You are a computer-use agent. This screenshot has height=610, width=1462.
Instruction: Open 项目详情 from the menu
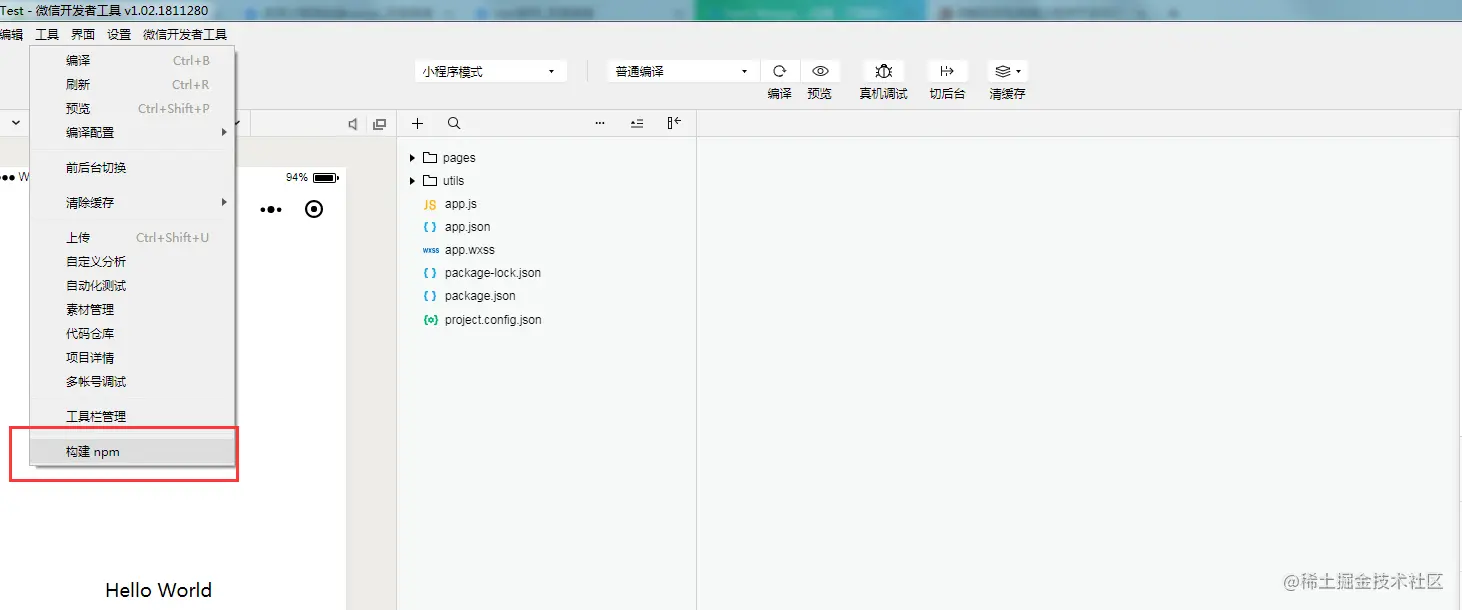(133, 357)
